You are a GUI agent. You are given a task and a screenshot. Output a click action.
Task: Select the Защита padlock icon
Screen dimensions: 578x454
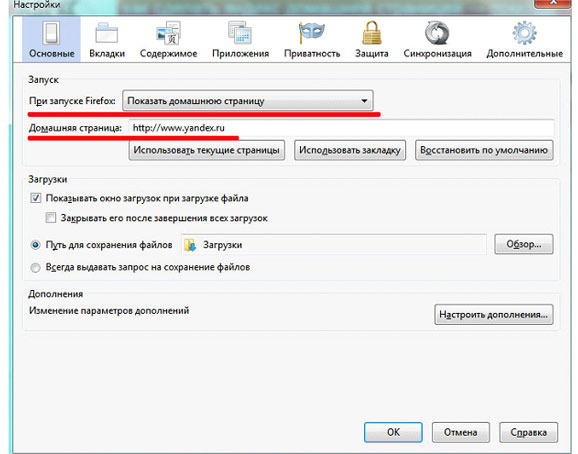pos(372,33)
